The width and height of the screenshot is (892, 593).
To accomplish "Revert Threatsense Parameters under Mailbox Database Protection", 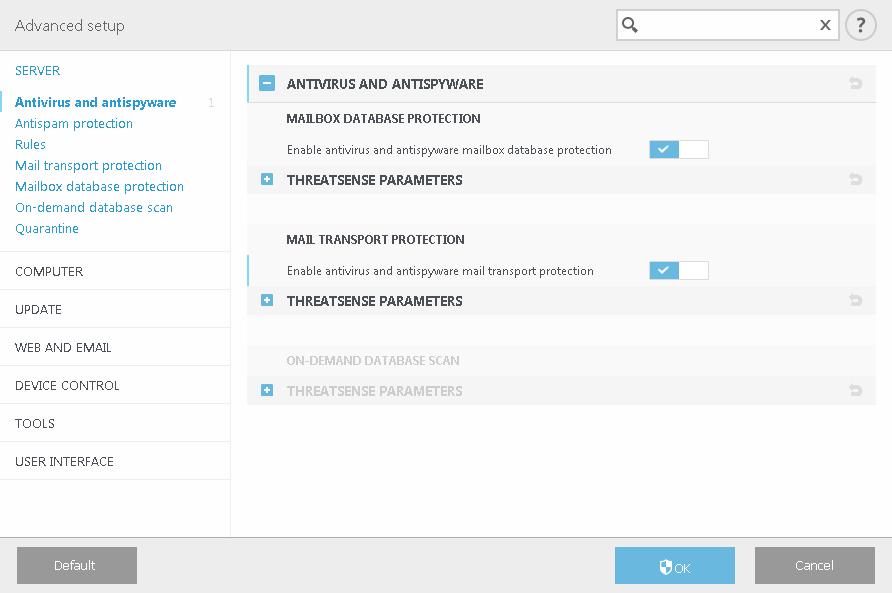I will point(856,180).
